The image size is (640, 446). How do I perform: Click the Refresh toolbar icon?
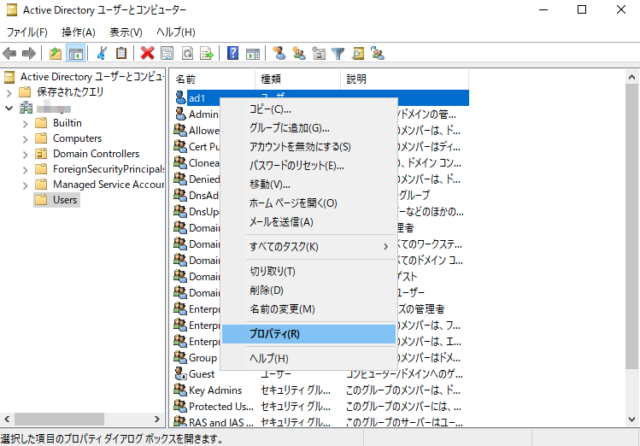click(187, 53)
